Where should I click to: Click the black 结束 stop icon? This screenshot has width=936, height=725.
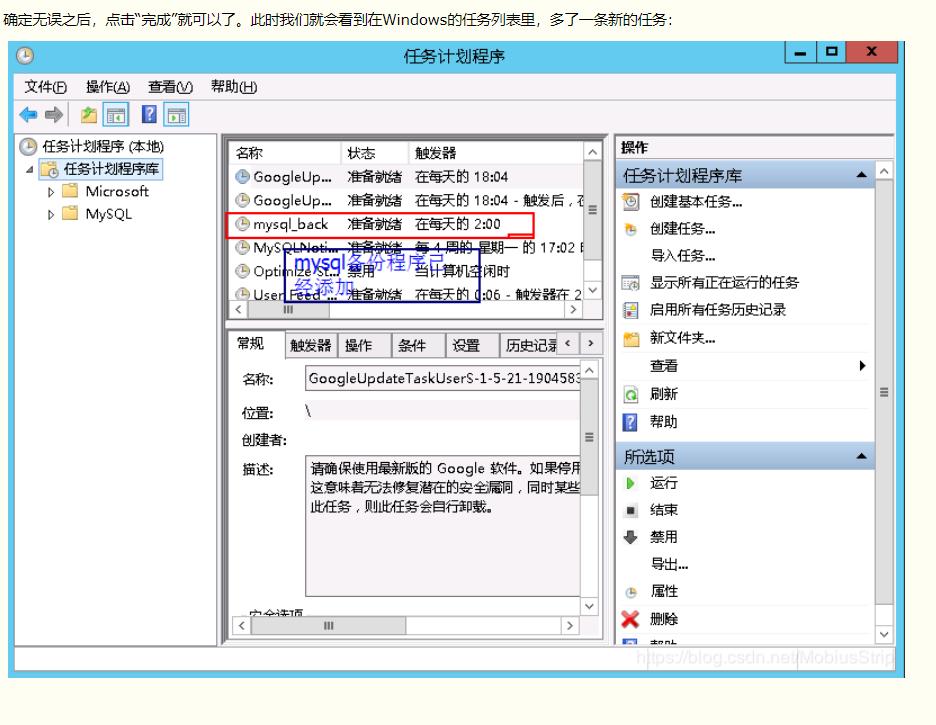click(630, 510)
